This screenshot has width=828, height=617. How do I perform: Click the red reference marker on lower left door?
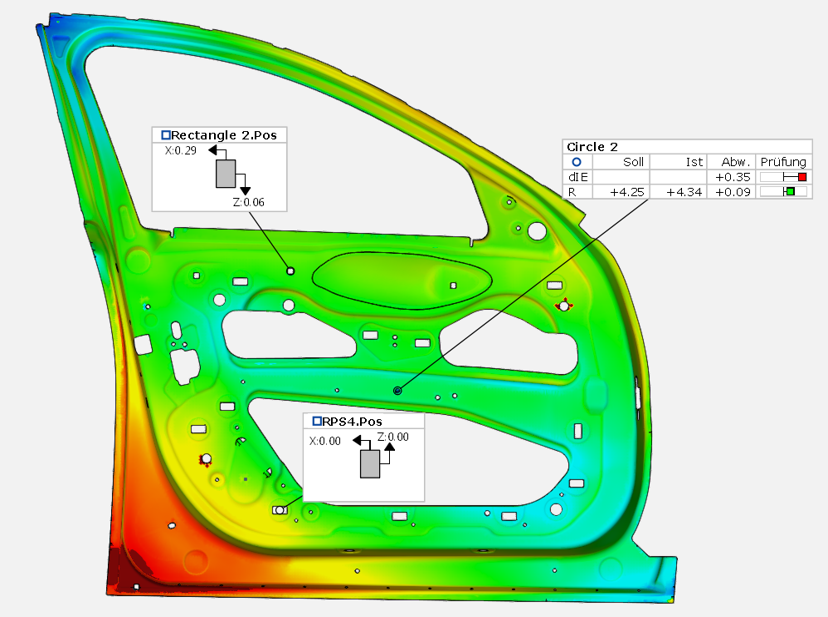205,460
